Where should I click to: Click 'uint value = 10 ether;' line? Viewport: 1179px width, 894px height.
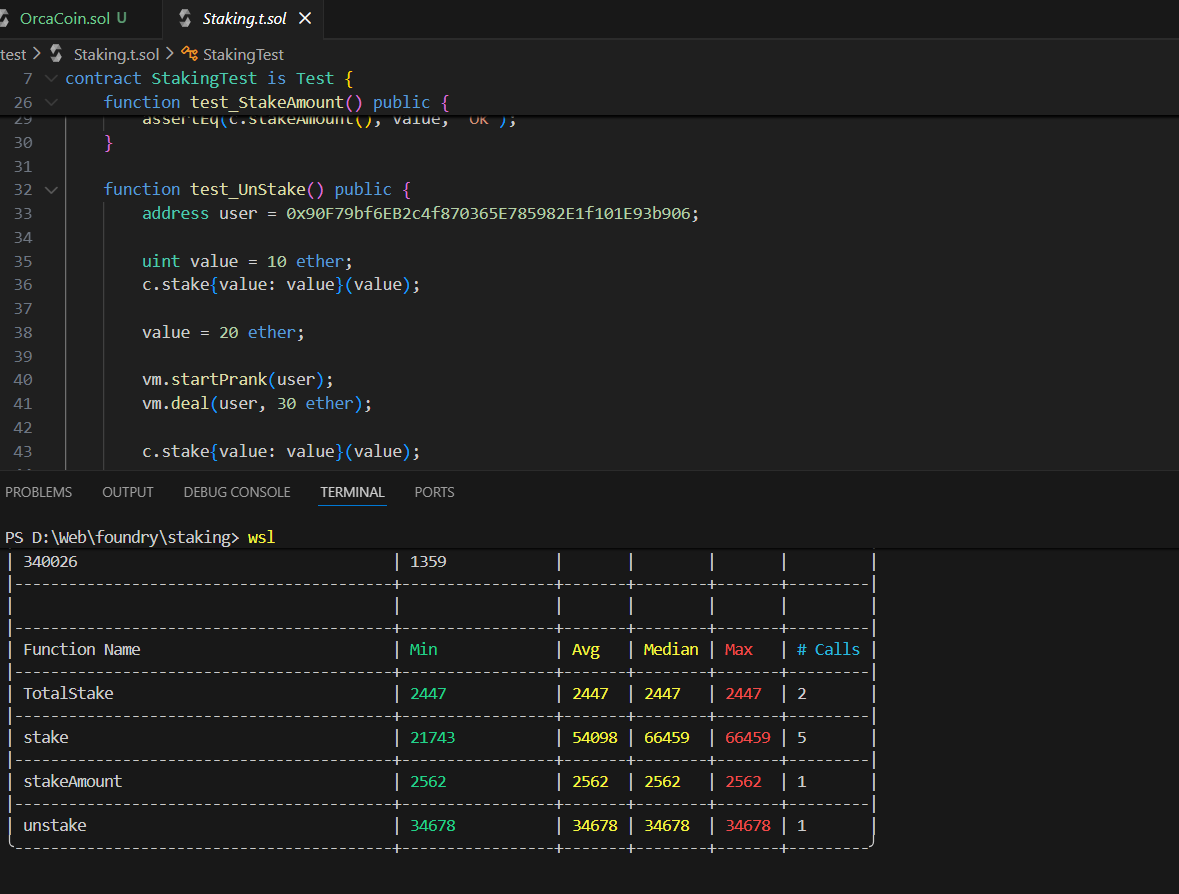pyautogui.click(x=247, y=261)
